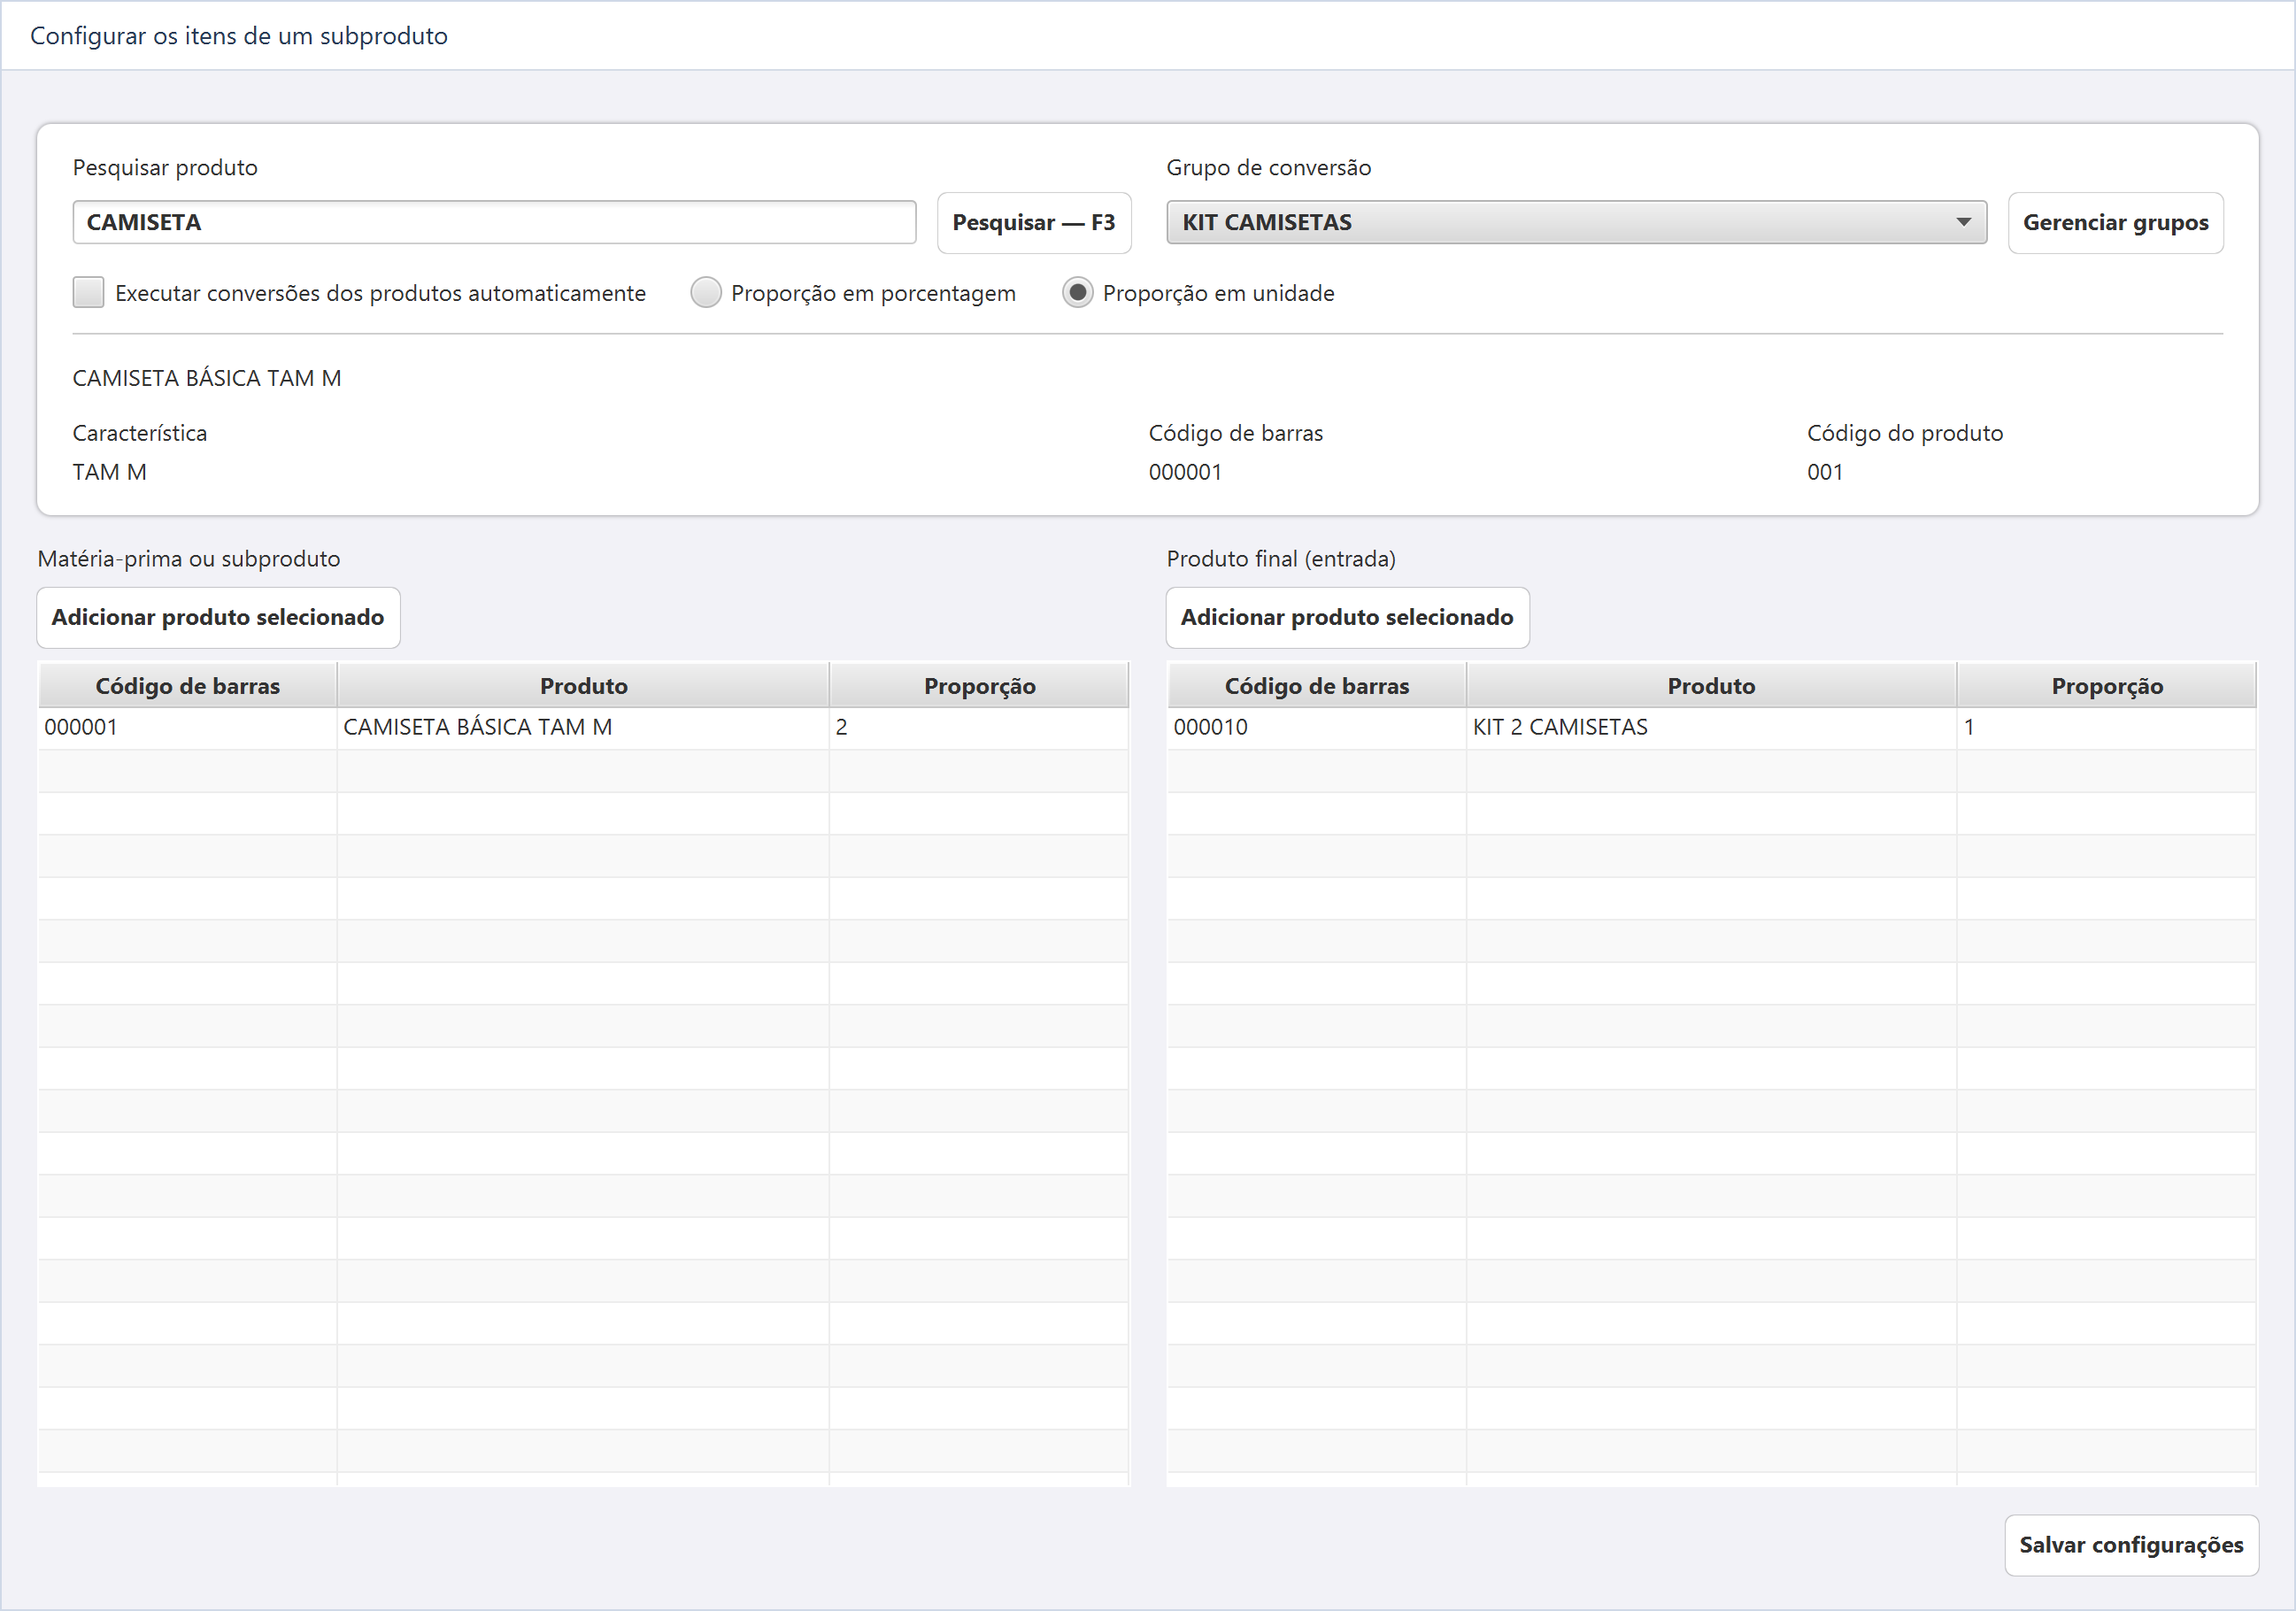
Task: Click the Código do produto value 001
Action: click(x=1824, y=472)
